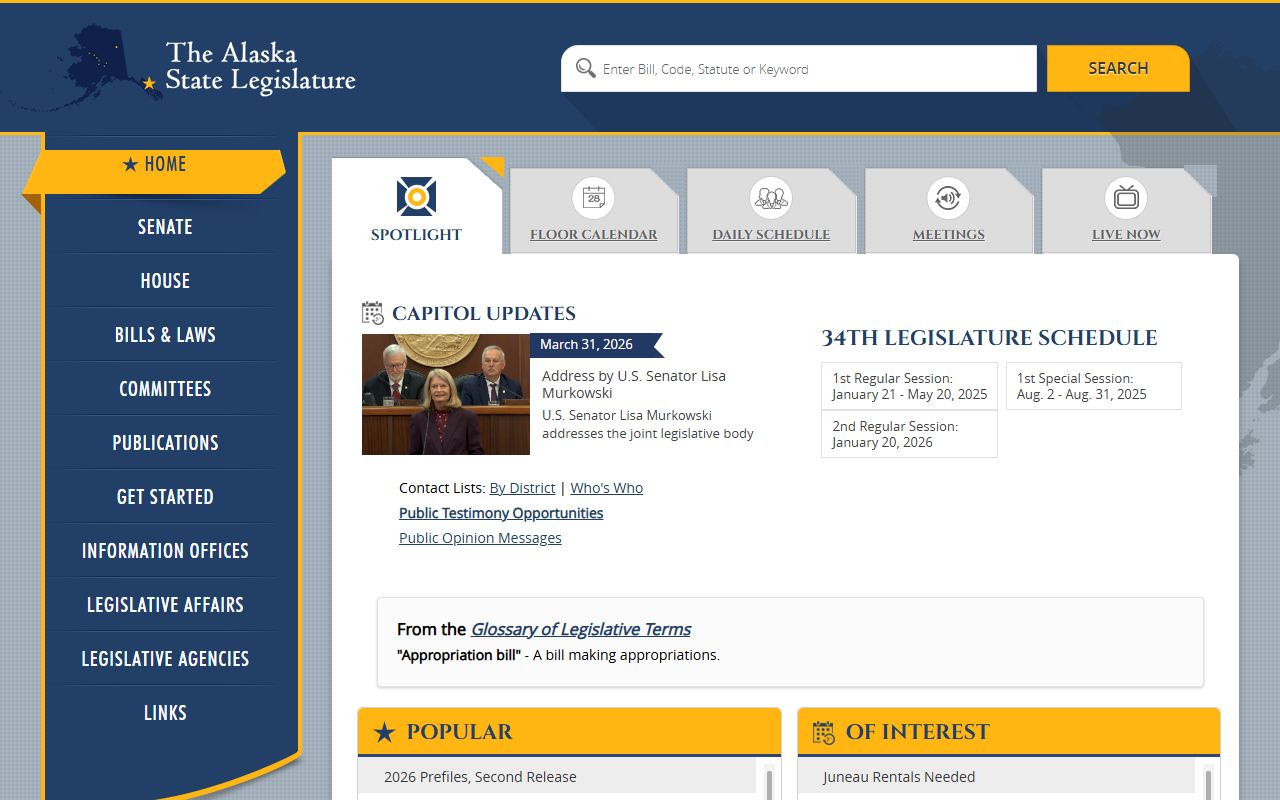The image size is (1280, 800).
Task: Open the By District contact list
Action: [x=522, y=488]
